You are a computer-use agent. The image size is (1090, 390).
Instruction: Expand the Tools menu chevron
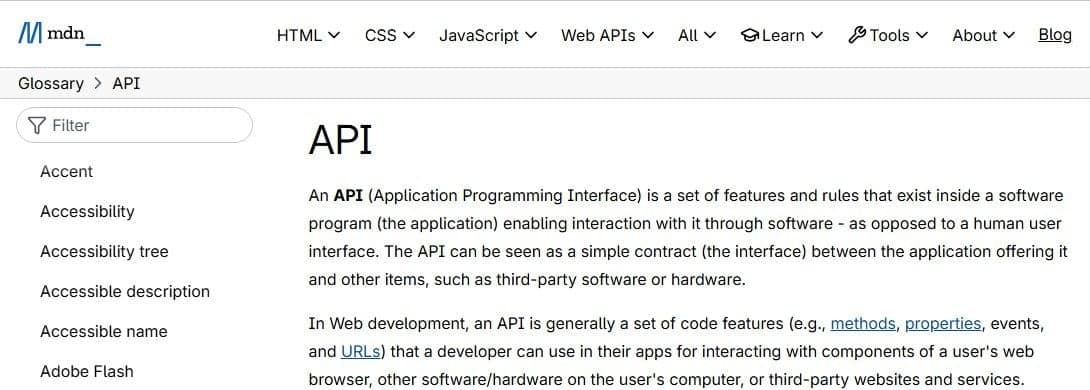click(921, 35)
